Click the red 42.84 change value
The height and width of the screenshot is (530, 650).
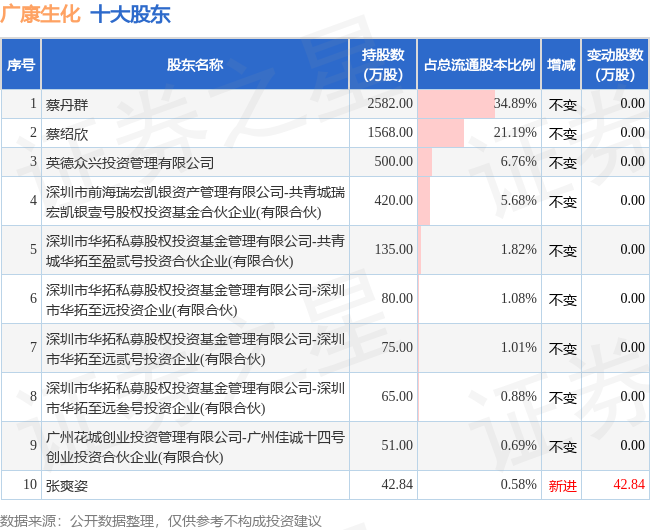pos(629,484)
